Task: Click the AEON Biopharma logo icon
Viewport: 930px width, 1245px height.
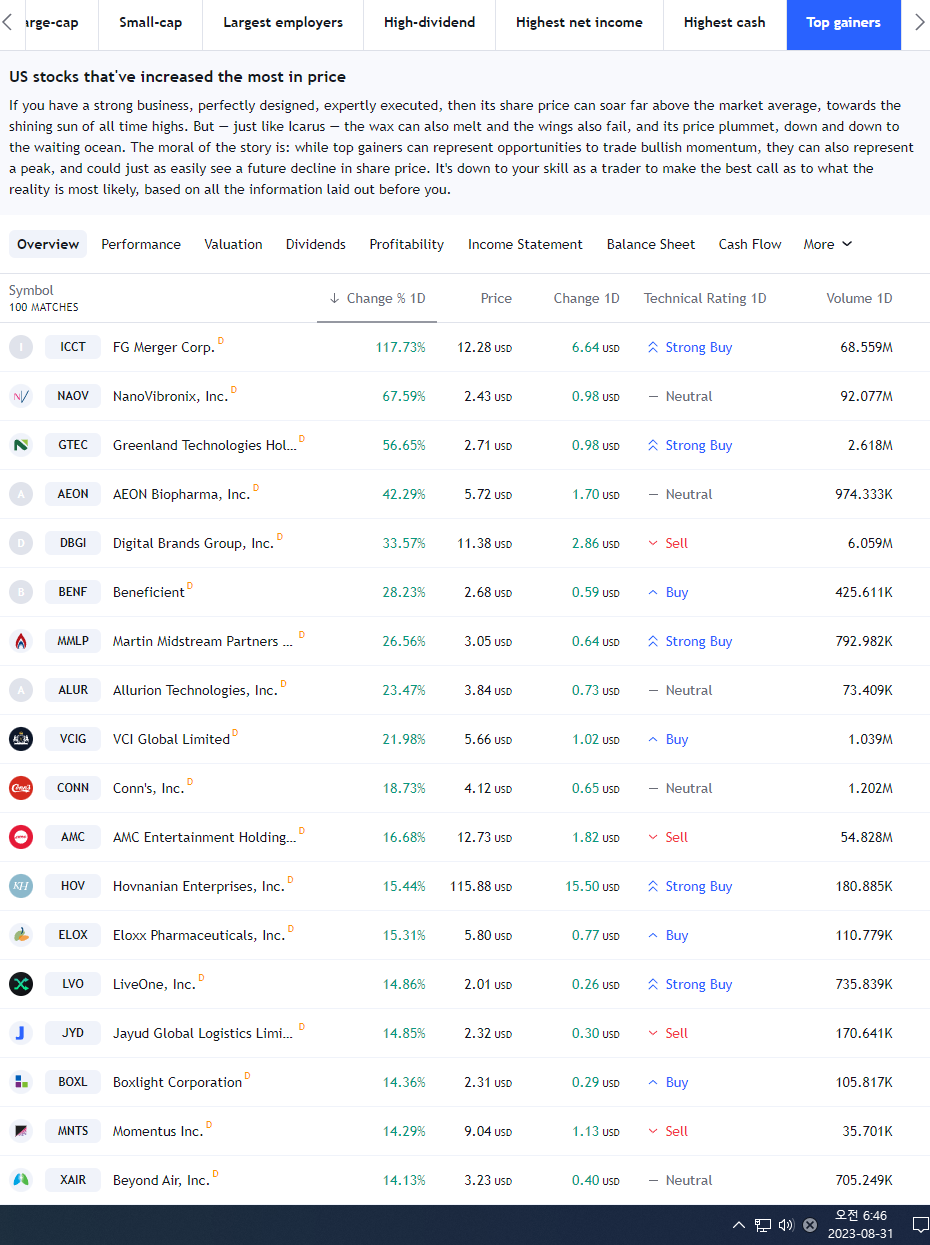Action: point(21,494)
